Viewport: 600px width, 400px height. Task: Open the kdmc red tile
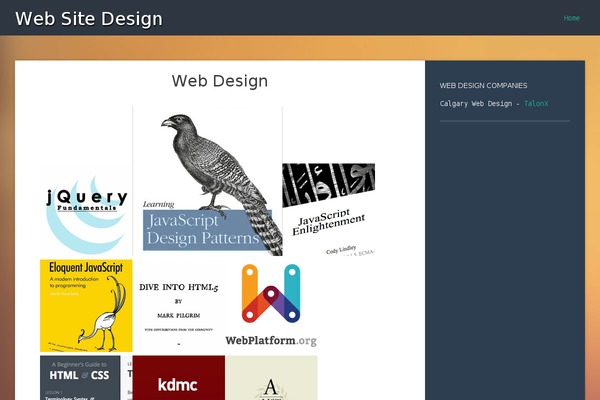click(179, 378)
